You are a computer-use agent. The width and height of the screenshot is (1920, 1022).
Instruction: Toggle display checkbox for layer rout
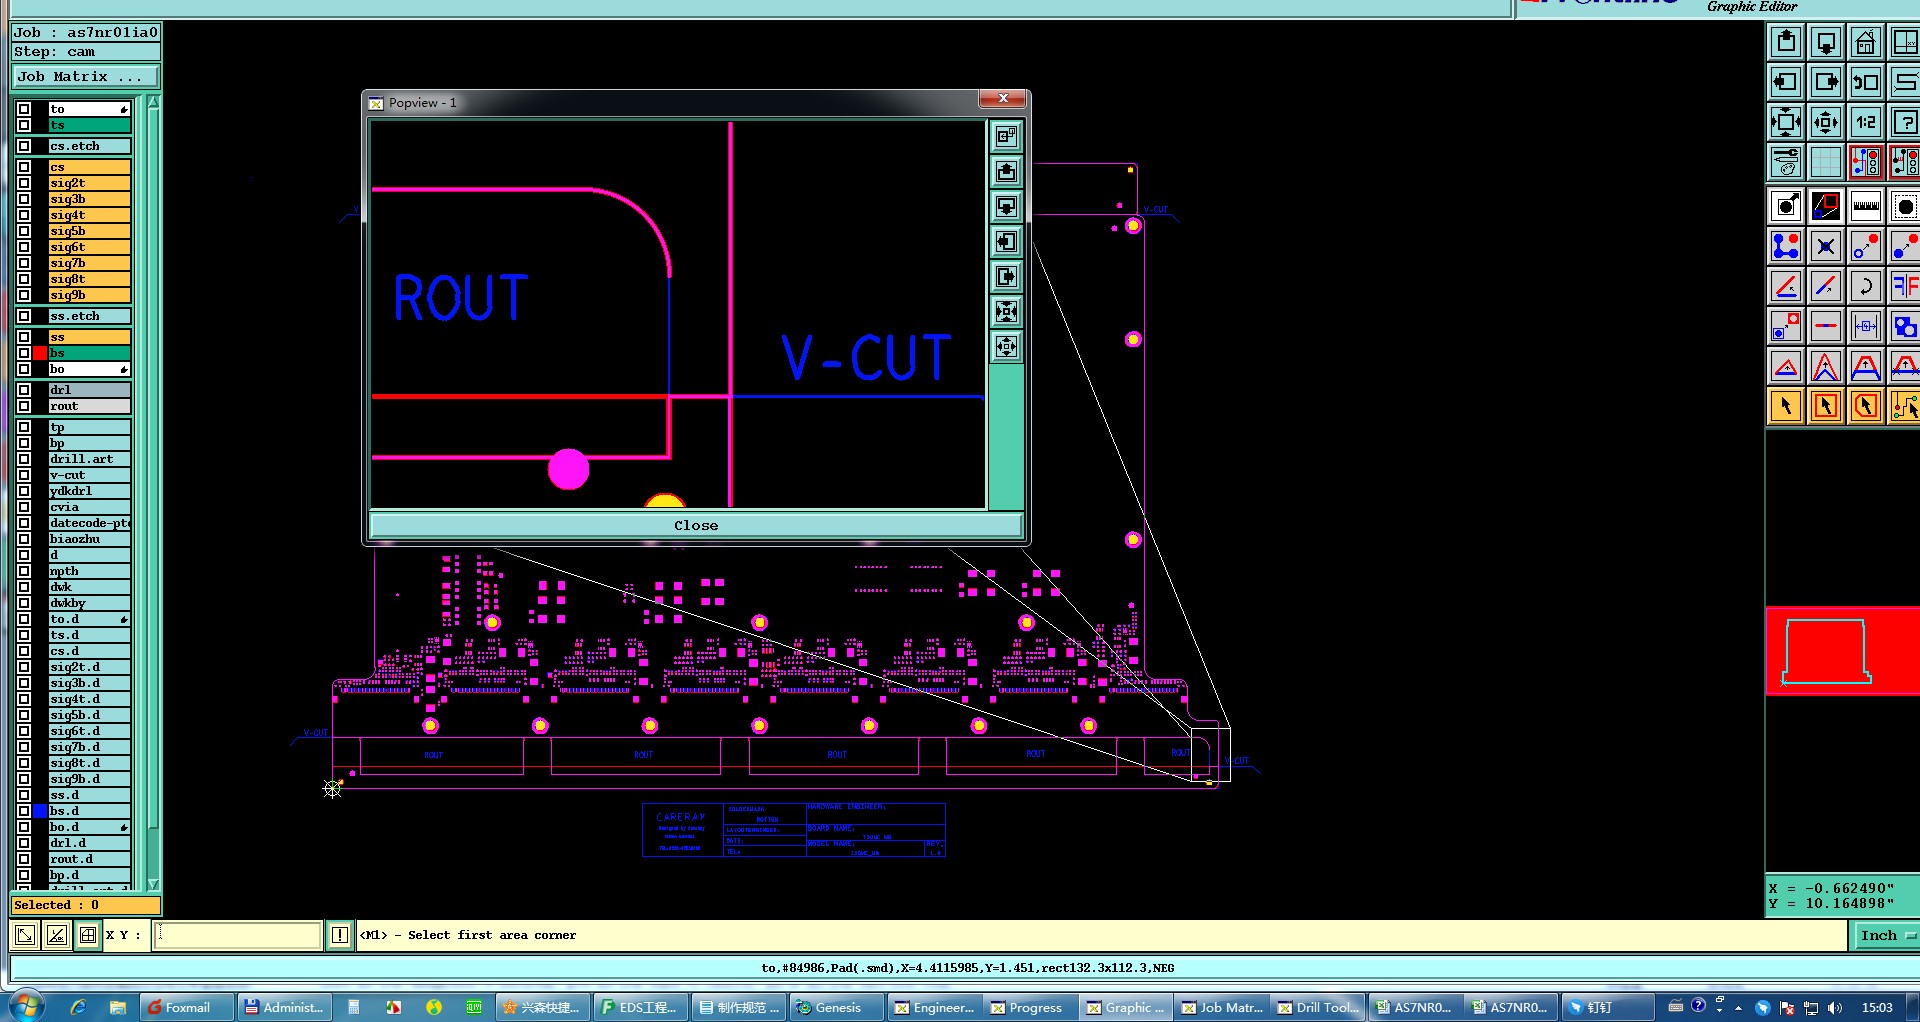[24, 406]
